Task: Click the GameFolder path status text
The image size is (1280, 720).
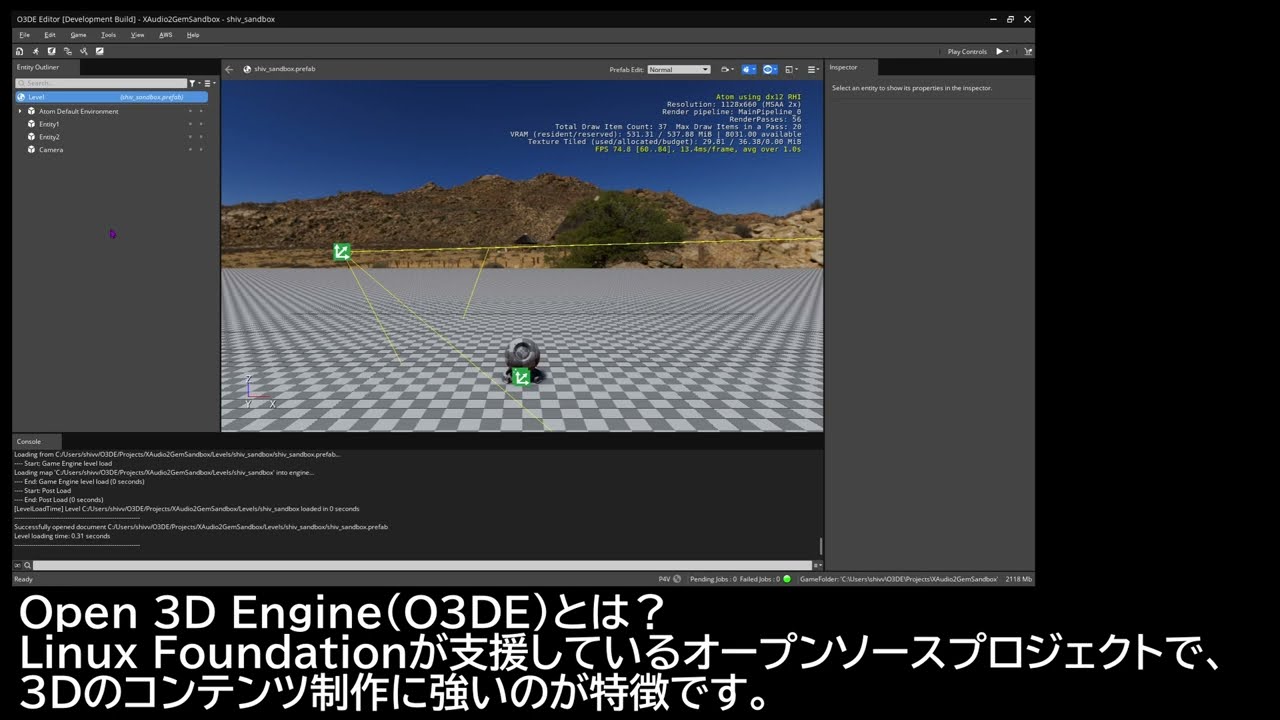Action: coord(899,579)
